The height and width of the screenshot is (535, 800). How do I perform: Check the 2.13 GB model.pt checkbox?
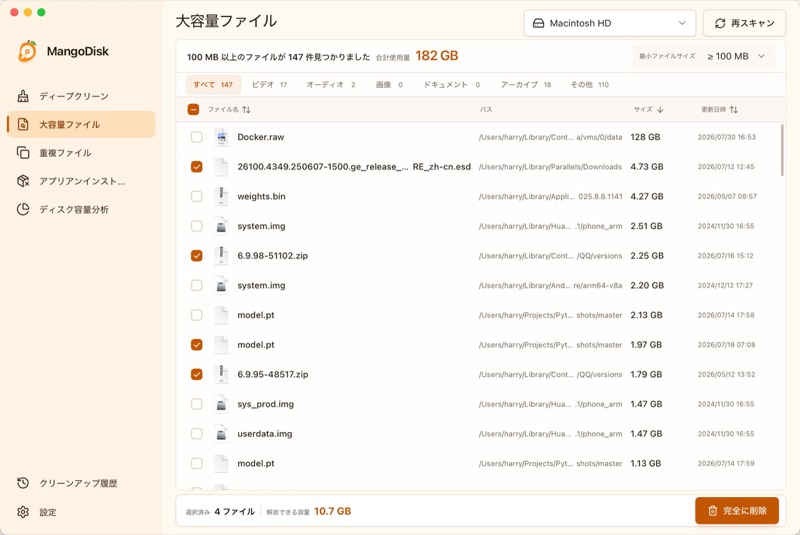pos(196,315)
